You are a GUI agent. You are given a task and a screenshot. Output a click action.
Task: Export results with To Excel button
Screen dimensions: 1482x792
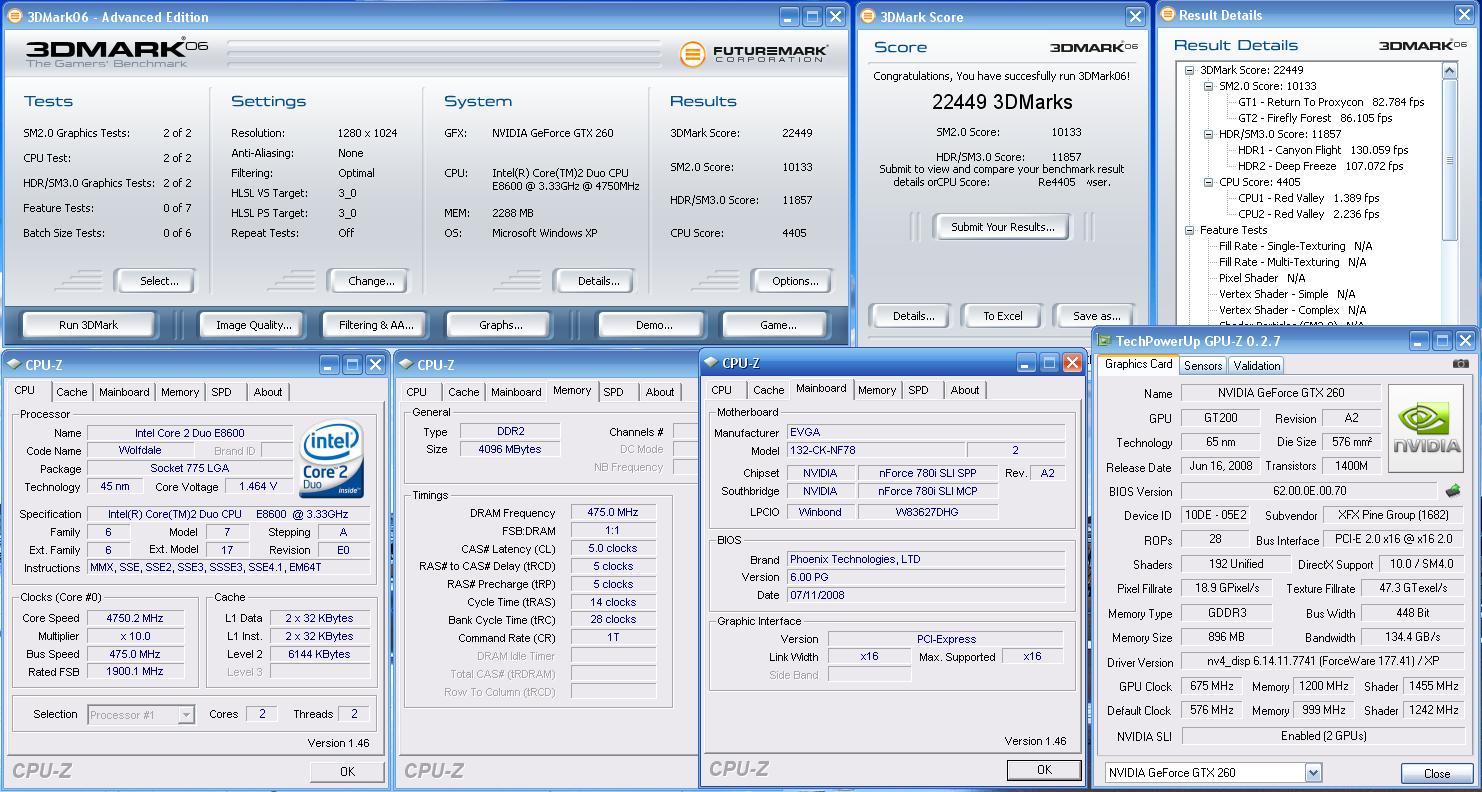click(x=1003, y=316)
